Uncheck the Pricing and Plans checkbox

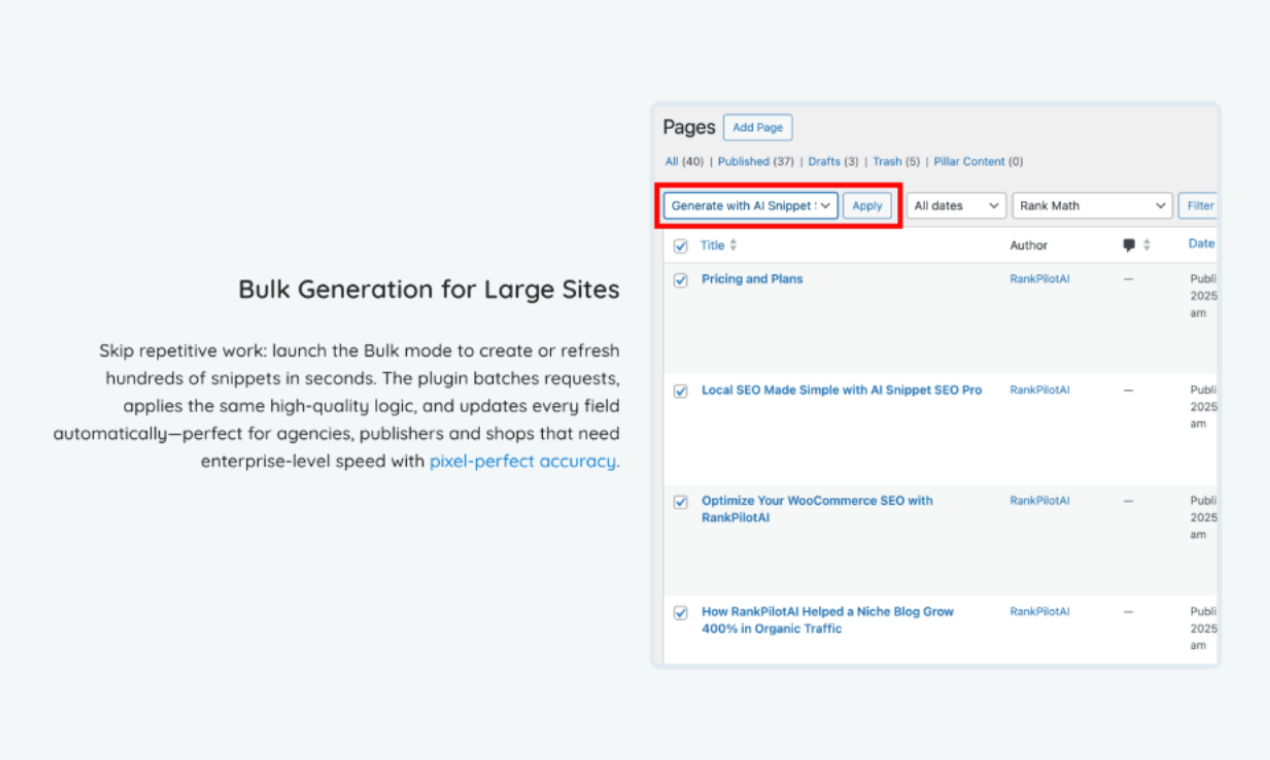pos(681,281)
